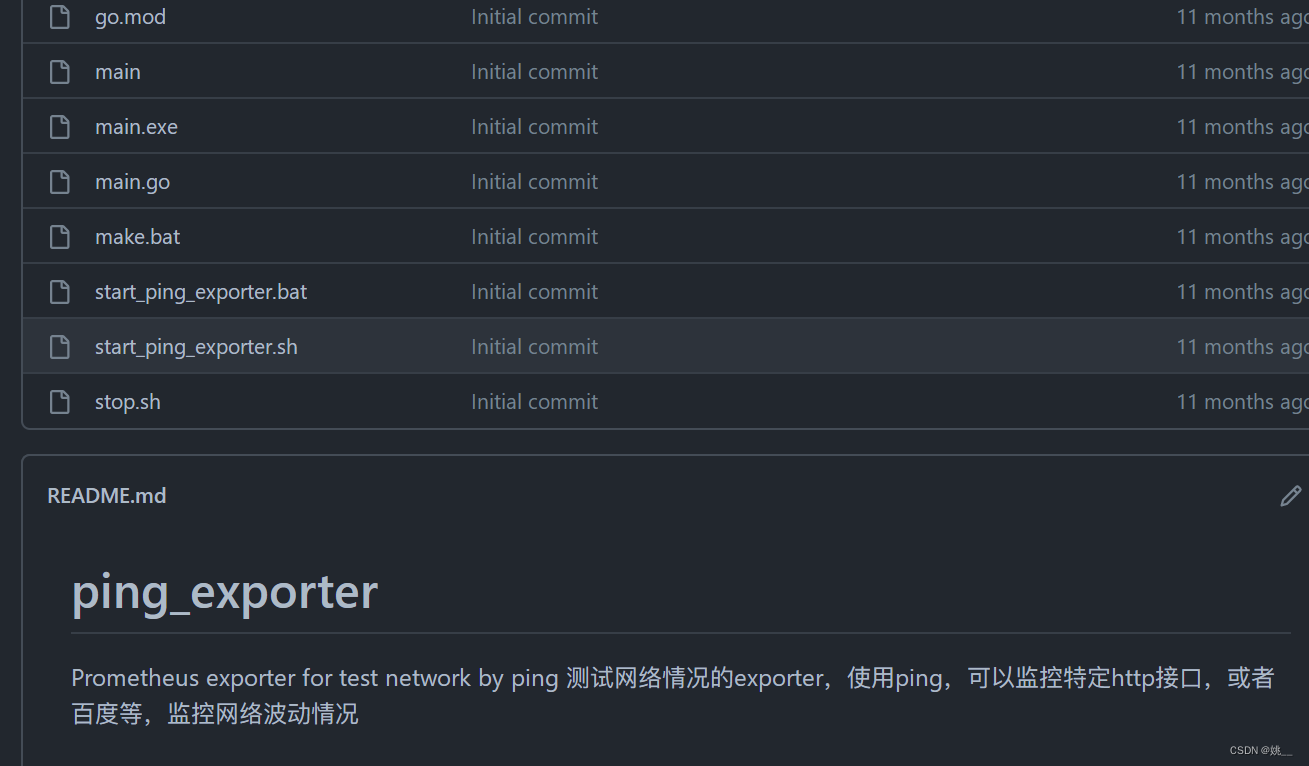Click the file icon beside go.mod
Viewport: 1309px width, 766px height.
coord(59,16)
